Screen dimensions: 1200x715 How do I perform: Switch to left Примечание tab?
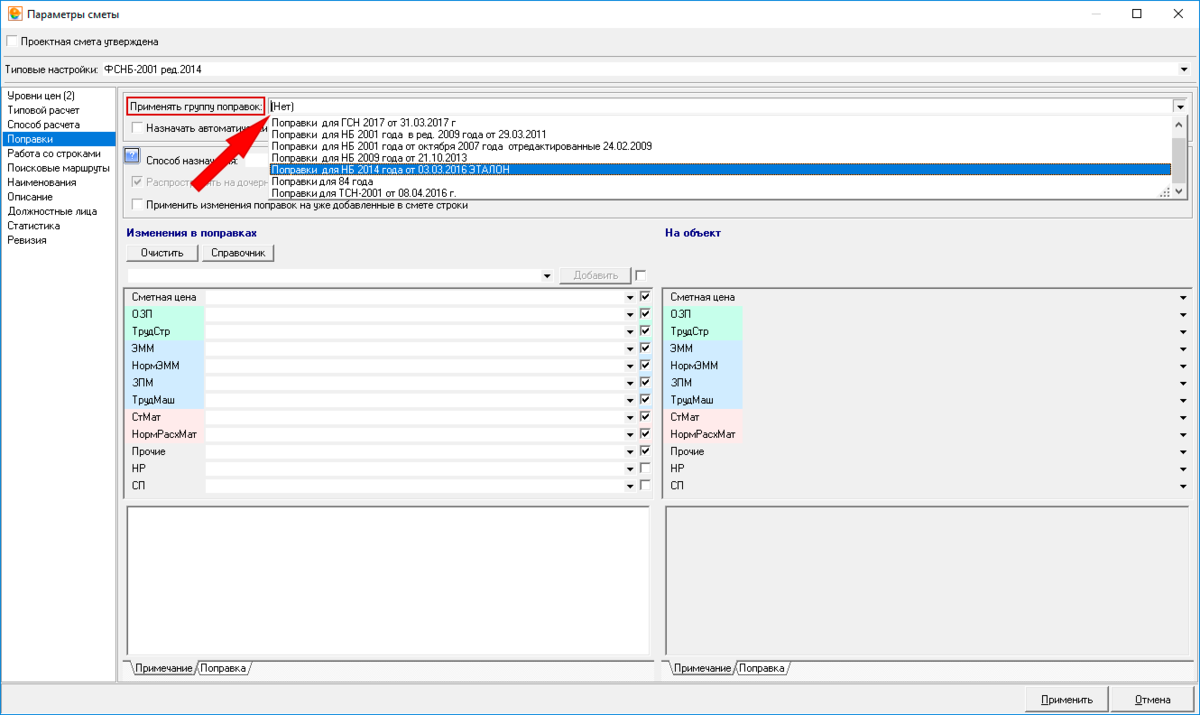point(163,668)
